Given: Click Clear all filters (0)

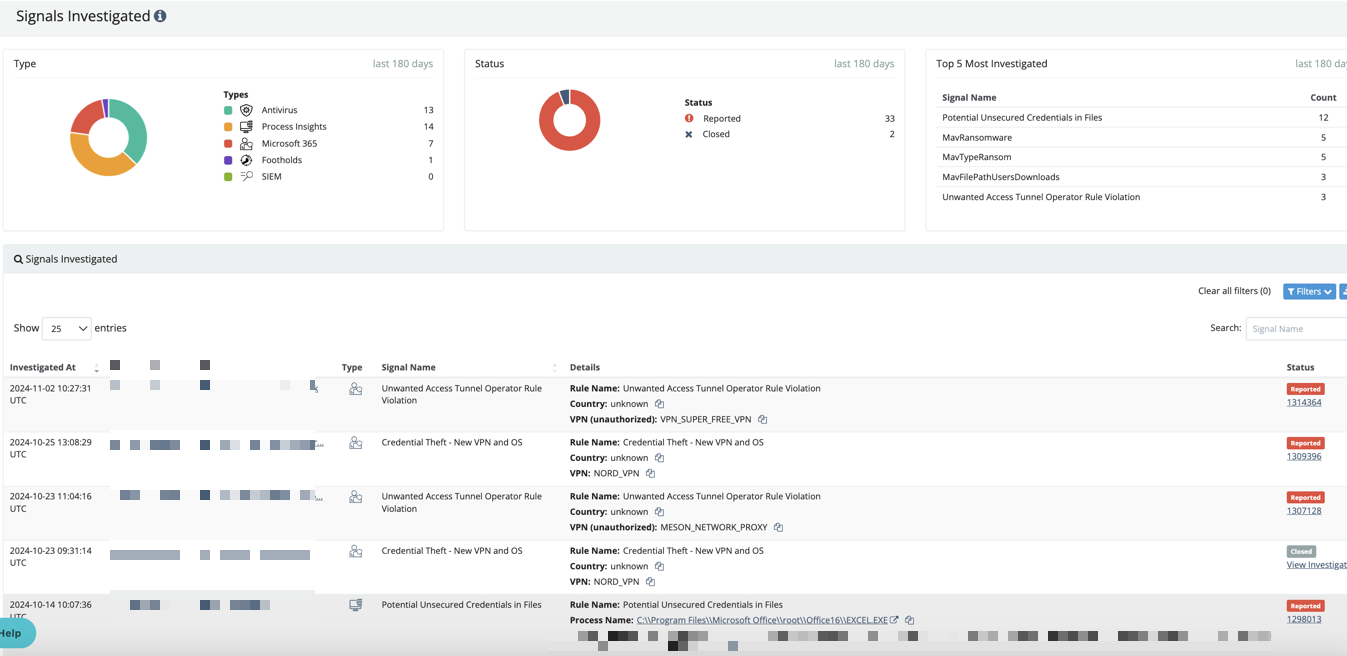Looking at the screenshot, I should 1234,291.
